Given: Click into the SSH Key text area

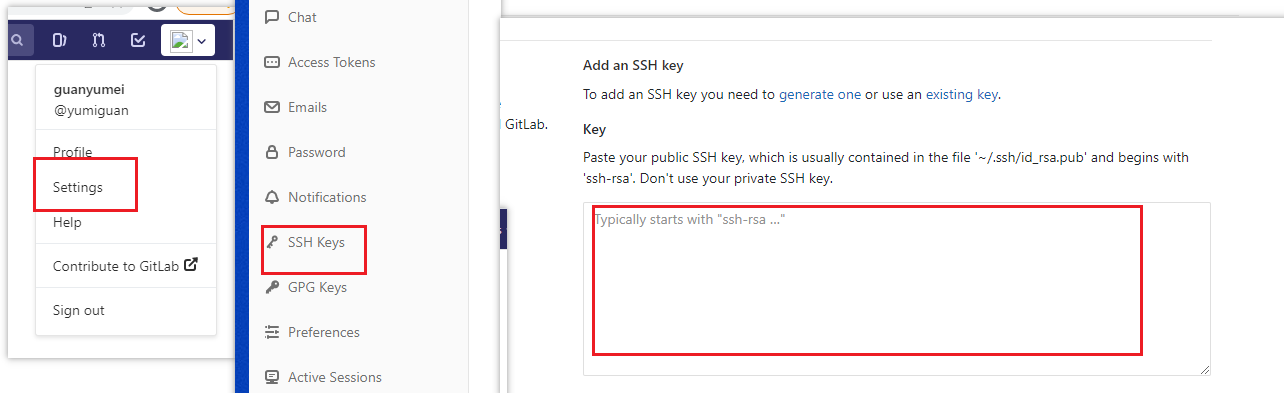Looking at the screenshot, I should pyautogui.click(x=897, y=289).
